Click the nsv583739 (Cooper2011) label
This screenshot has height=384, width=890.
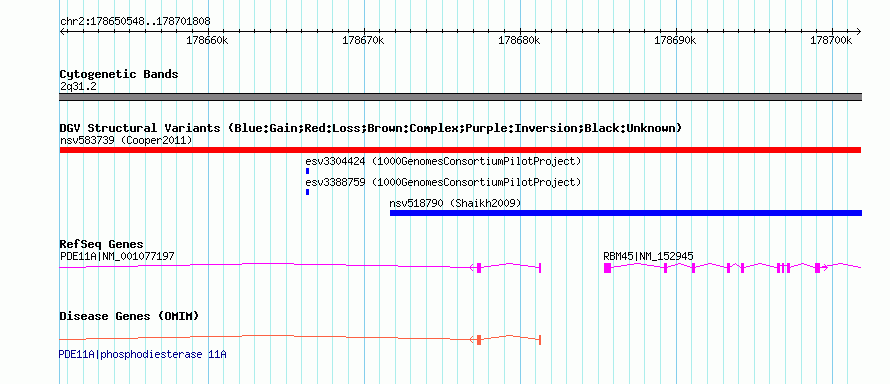coord(126,140)
